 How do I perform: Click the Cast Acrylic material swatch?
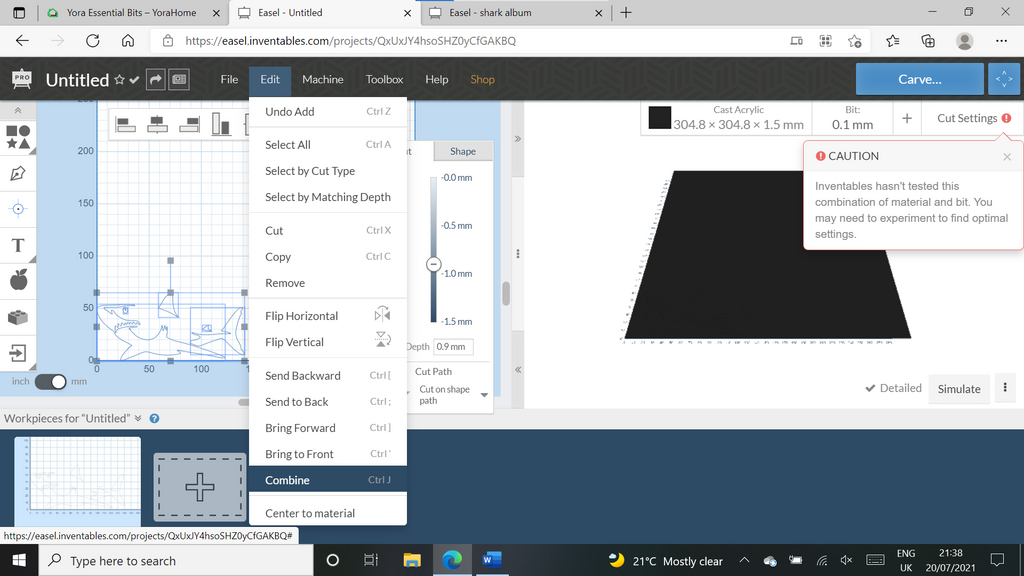tap(660, 118)
